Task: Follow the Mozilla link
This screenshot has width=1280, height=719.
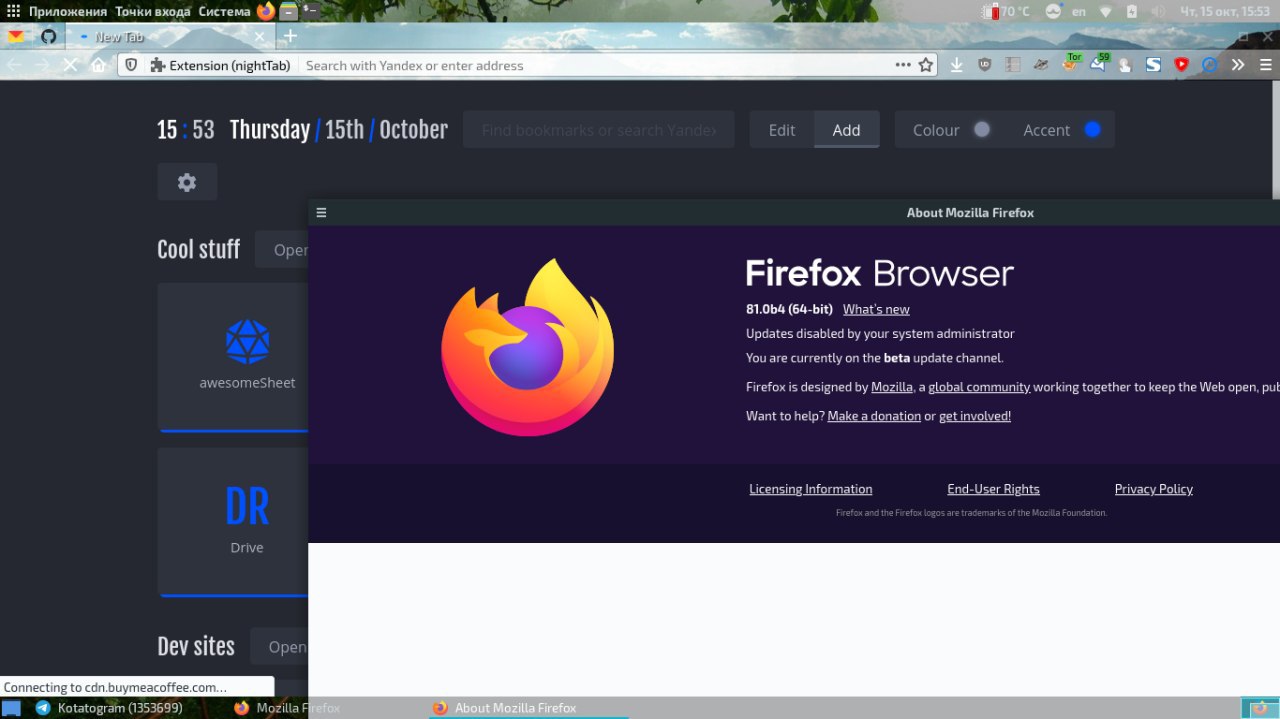Action: click(892, 387)
